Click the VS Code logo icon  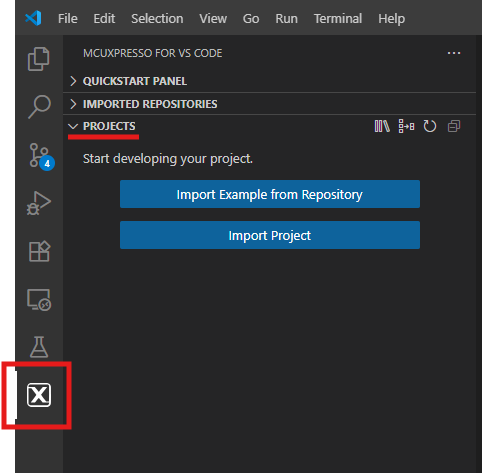click(x=33, y=18)
